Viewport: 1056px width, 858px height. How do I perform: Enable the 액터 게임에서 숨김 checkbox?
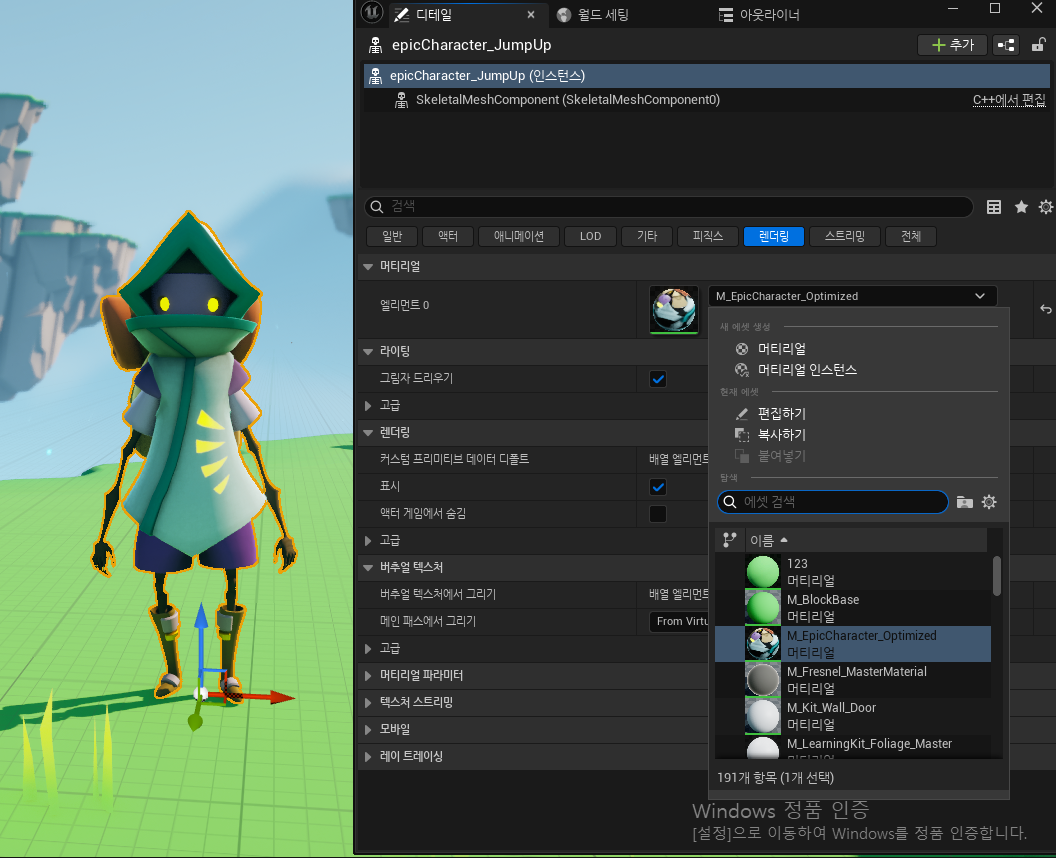pyautogui.click(x=658, y=514)
